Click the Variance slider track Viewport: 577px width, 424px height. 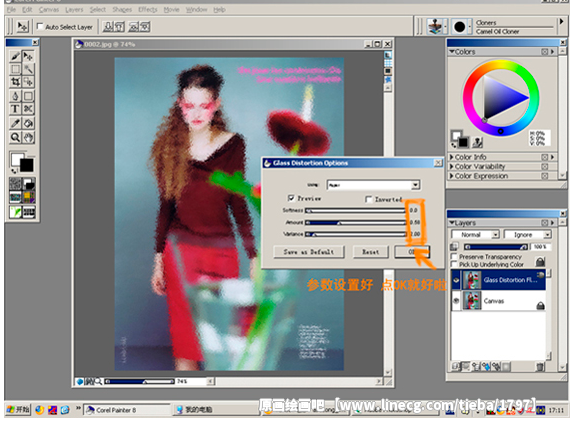355,234
